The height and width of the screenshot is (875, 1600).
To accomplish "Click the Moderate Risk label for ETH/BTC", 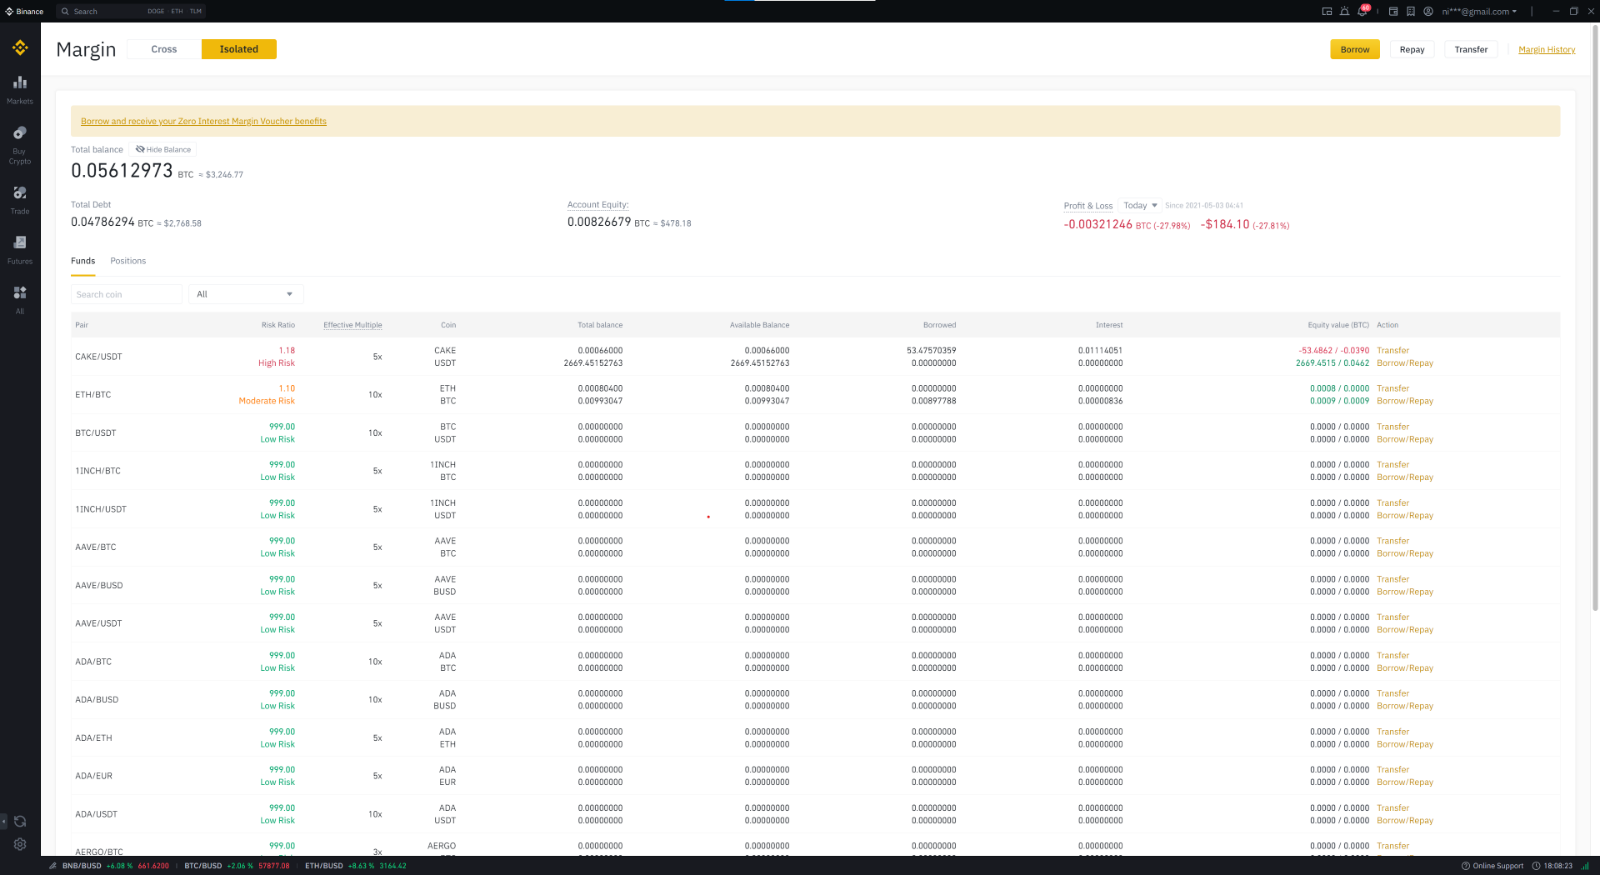I will click(x=266, y=401).
